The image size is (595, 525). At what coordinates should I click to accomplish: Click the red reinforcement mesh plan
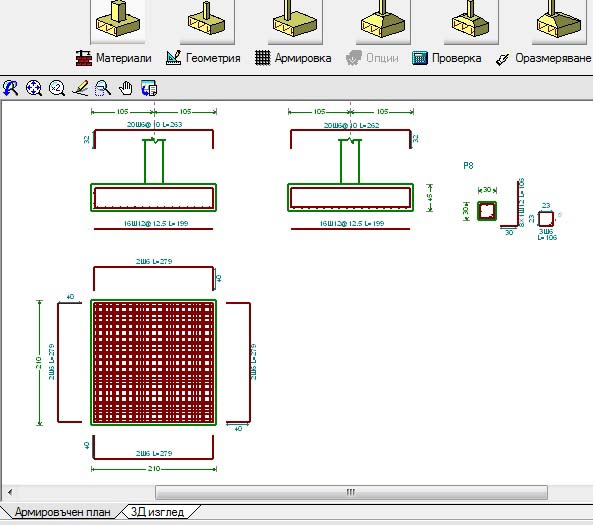pyautogui.click(x=154, y=362)
